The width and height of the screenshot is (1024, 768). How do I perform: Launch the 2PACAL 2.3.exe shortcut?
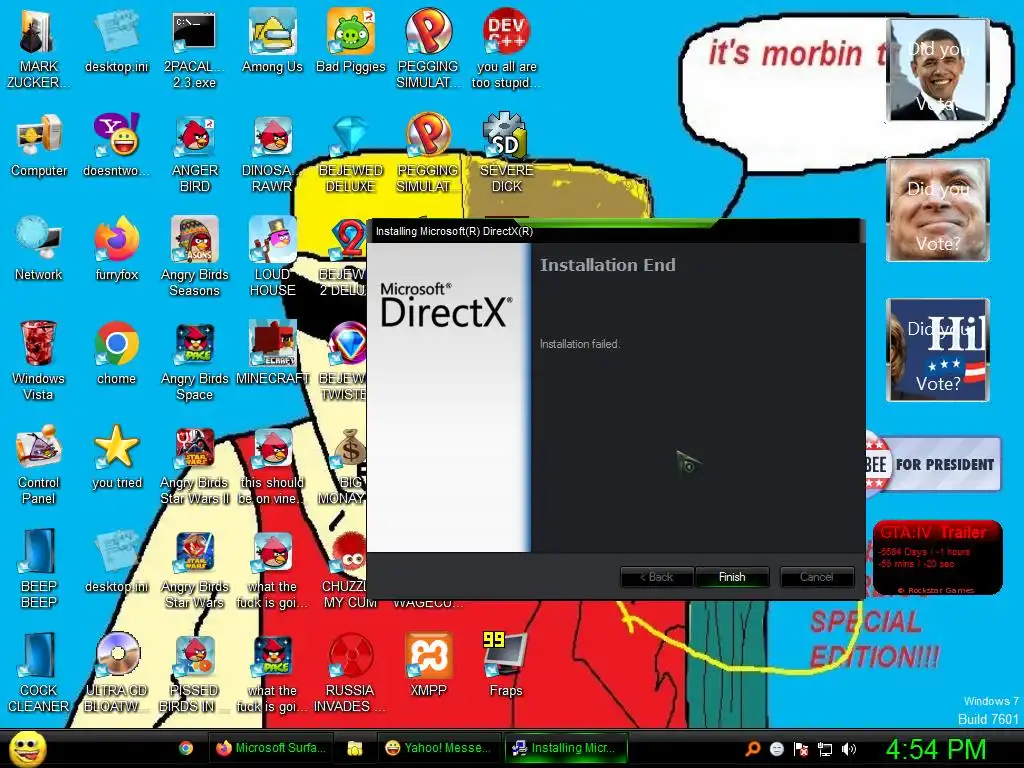(194, 50)
